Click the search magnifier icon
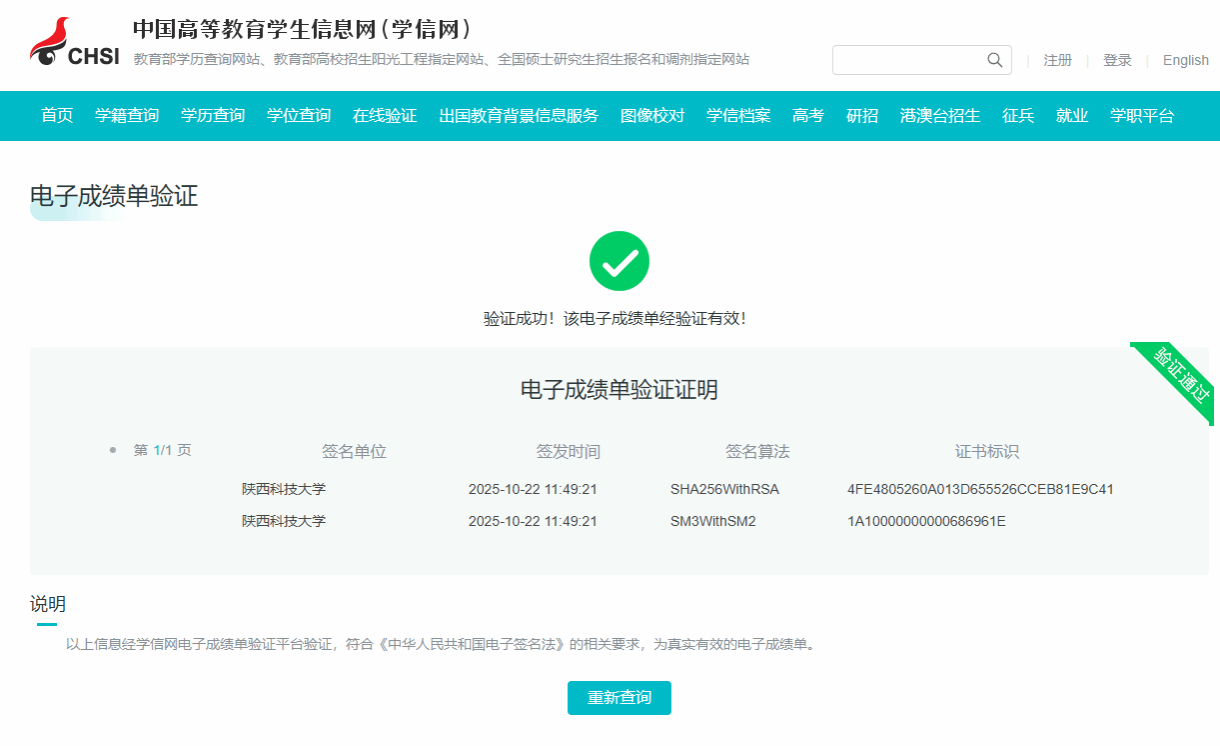Screen dimensions: 1220x746 (994, 60)
